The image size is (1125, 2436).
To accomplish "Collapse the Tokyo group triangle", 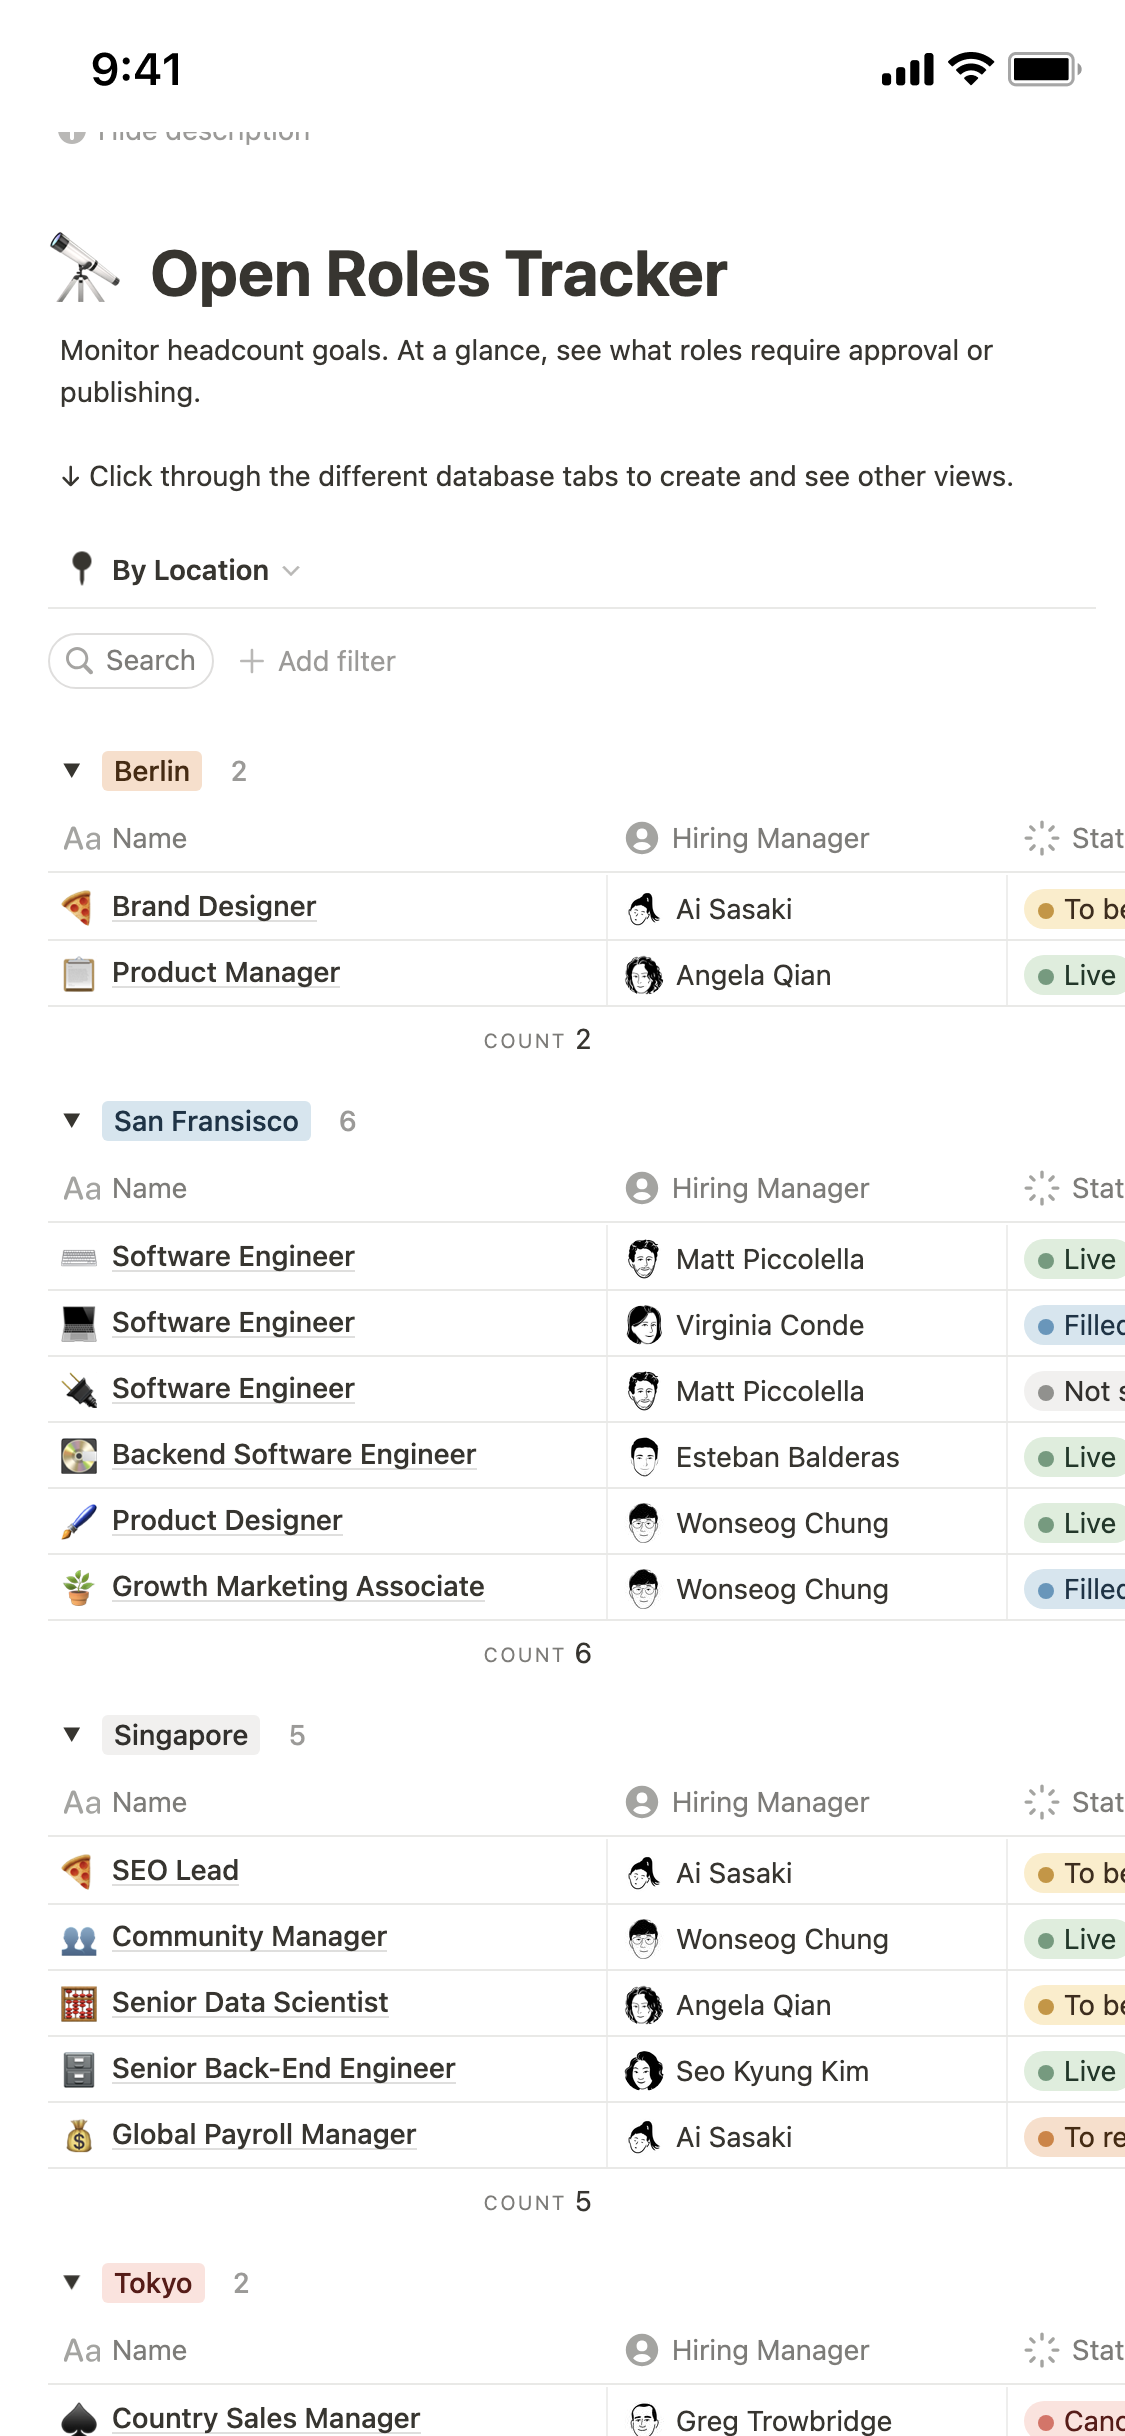I will [72, 2282].
